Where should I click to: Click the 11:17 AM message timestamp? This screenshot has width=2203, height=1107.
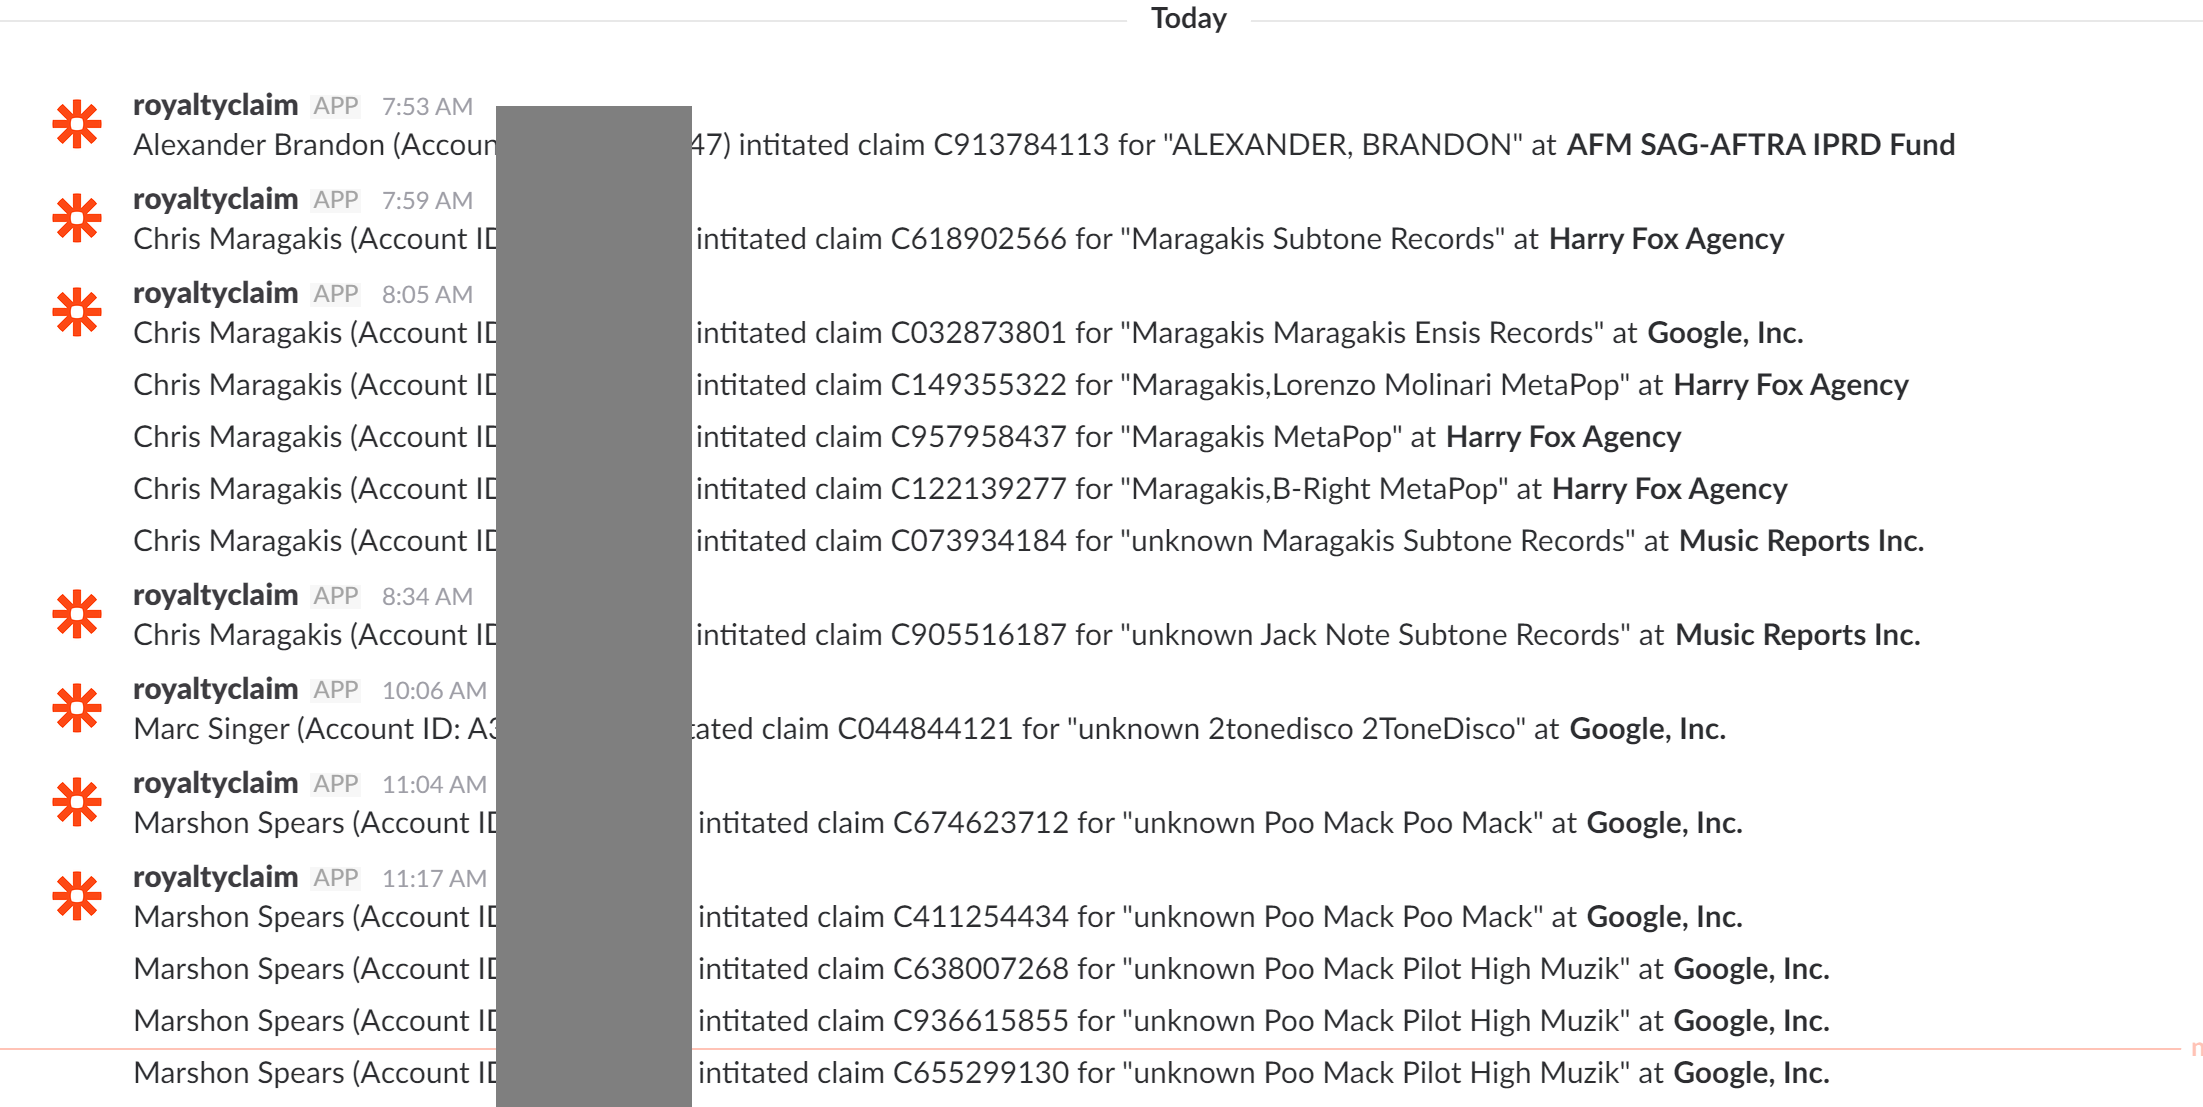434,879
